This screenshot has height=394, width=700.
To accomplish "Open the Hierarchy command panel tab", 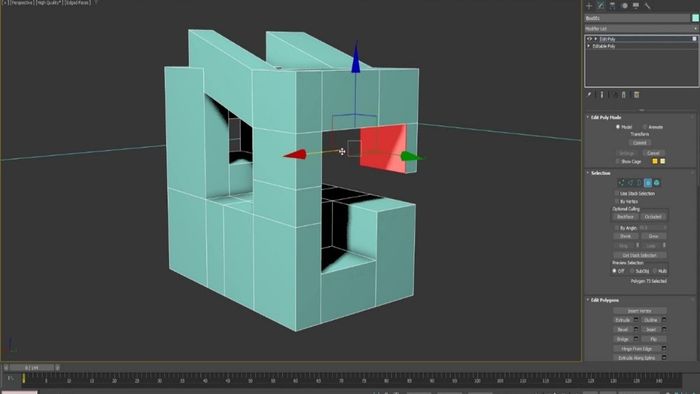I will (x=612, y=6).
